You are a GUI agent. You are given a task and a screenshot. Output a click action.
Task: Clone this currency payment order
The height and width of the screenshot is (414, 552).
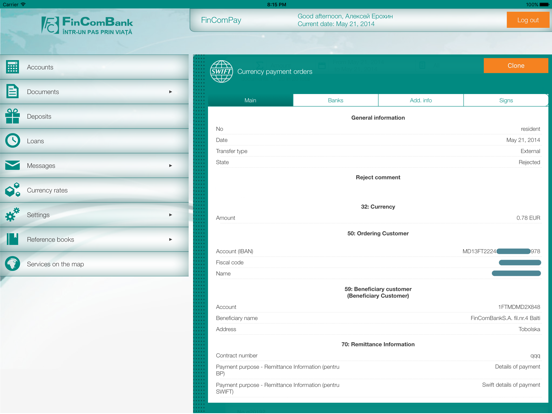click(516, 65)
